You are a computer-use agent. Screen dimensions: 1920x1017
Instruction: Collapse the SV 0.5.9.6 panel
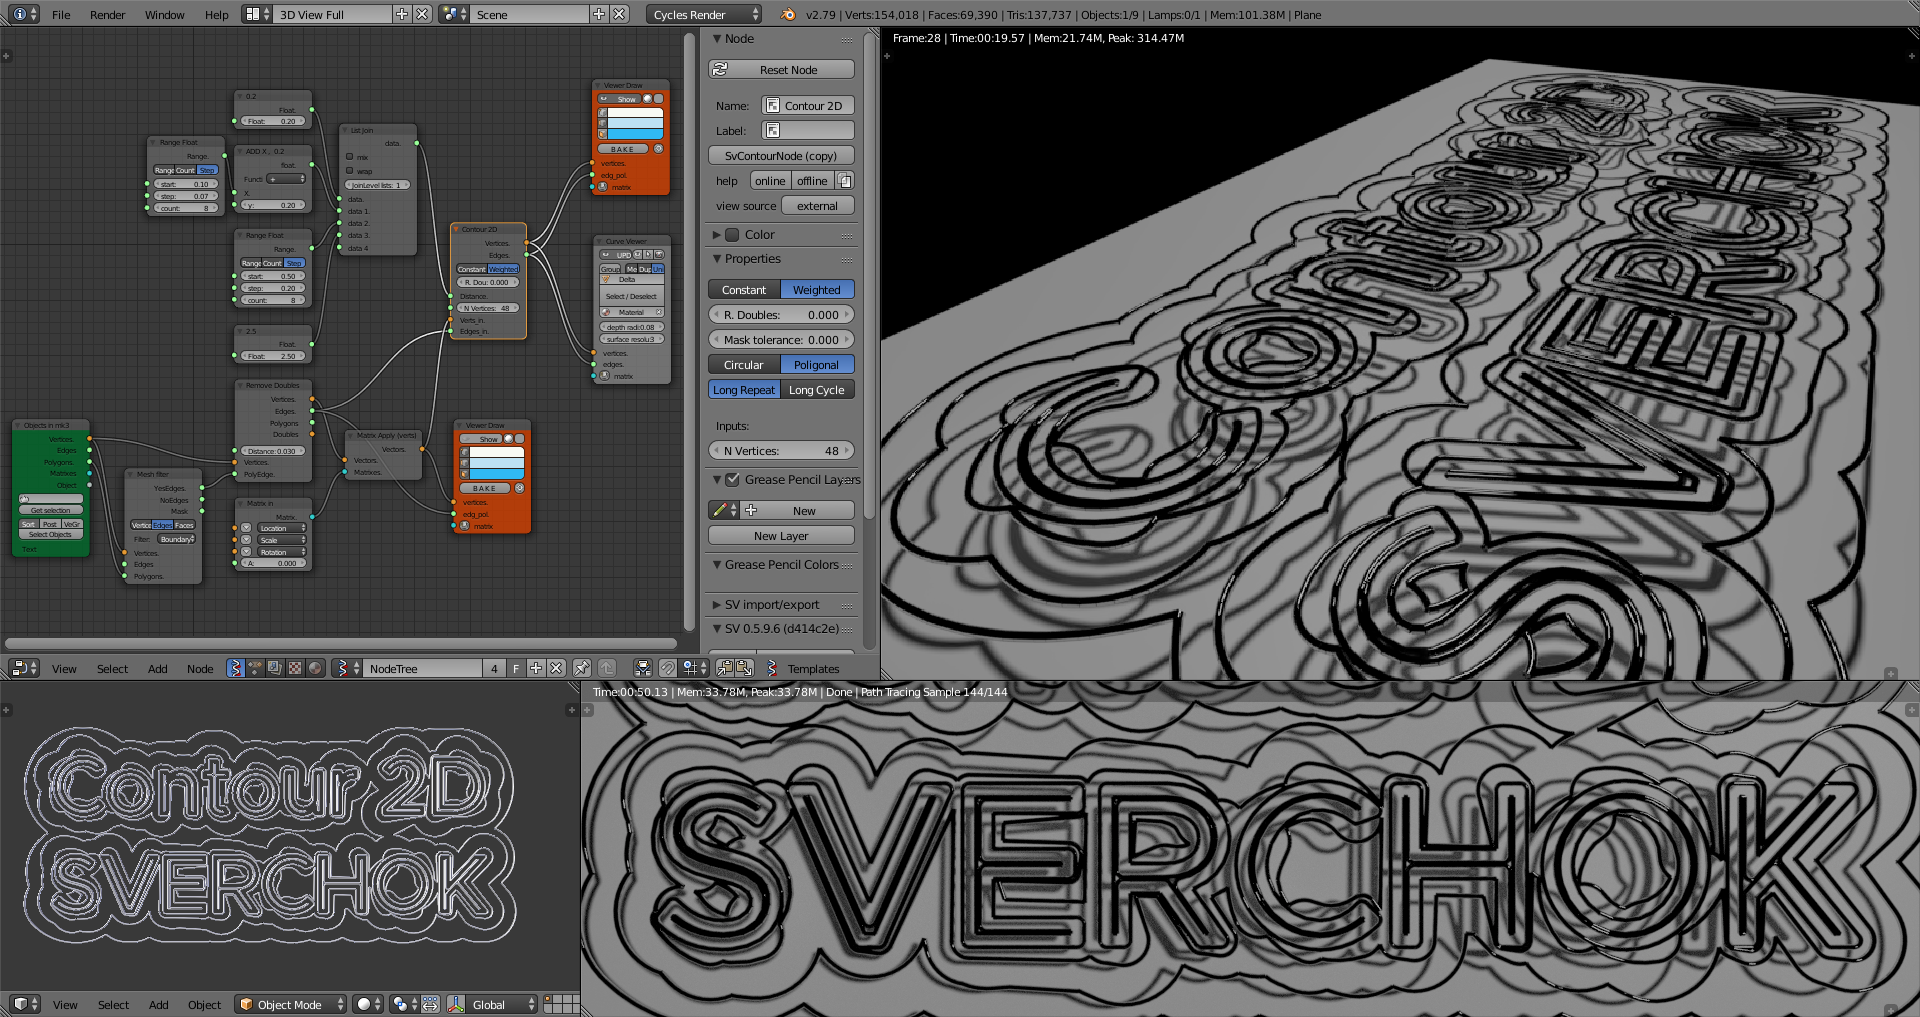[717, 628]
